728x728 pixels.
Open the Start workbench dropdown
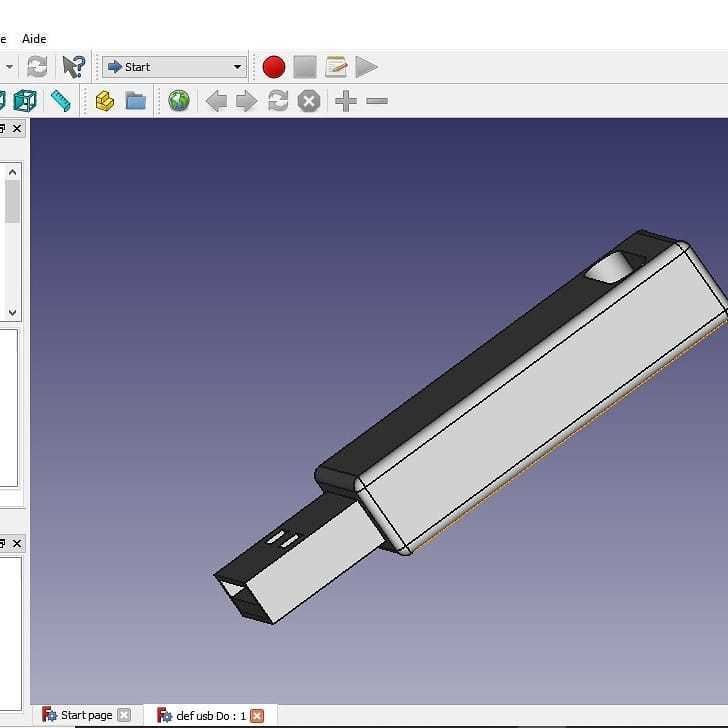pos(175,67)
